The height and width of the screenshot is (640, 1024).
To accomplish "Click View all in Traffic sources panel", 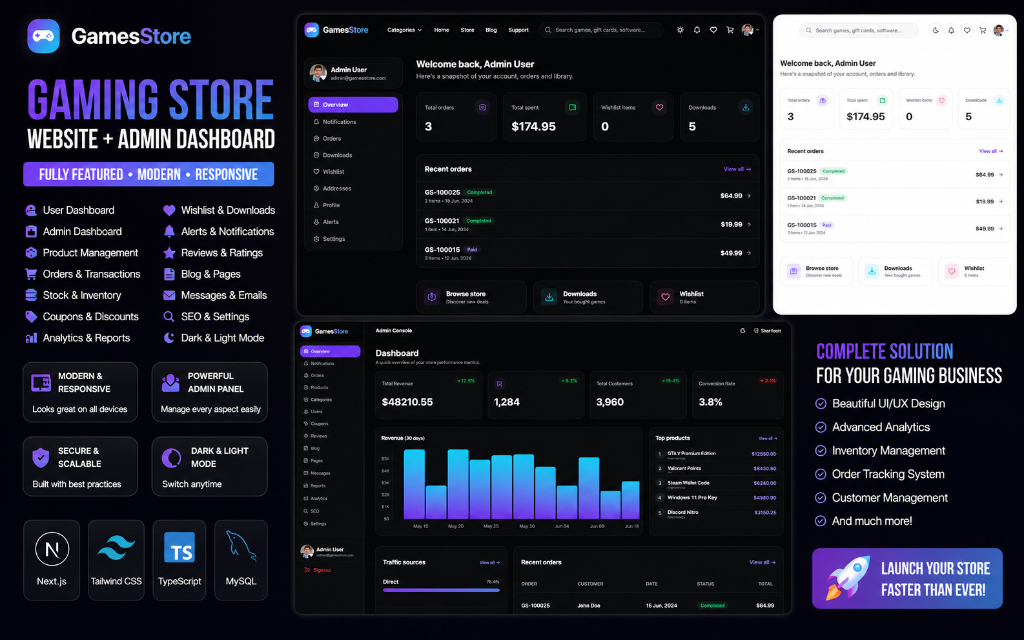I will pyautogui.click(x=489, y=562).
